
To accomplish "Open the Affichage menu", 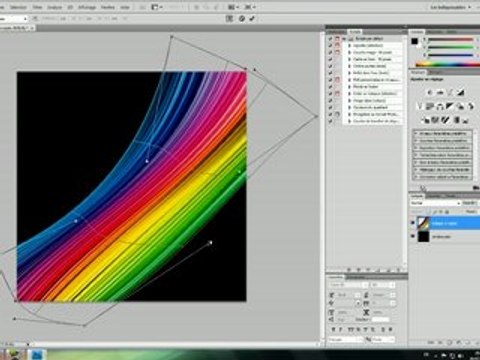I will point(87,7).
